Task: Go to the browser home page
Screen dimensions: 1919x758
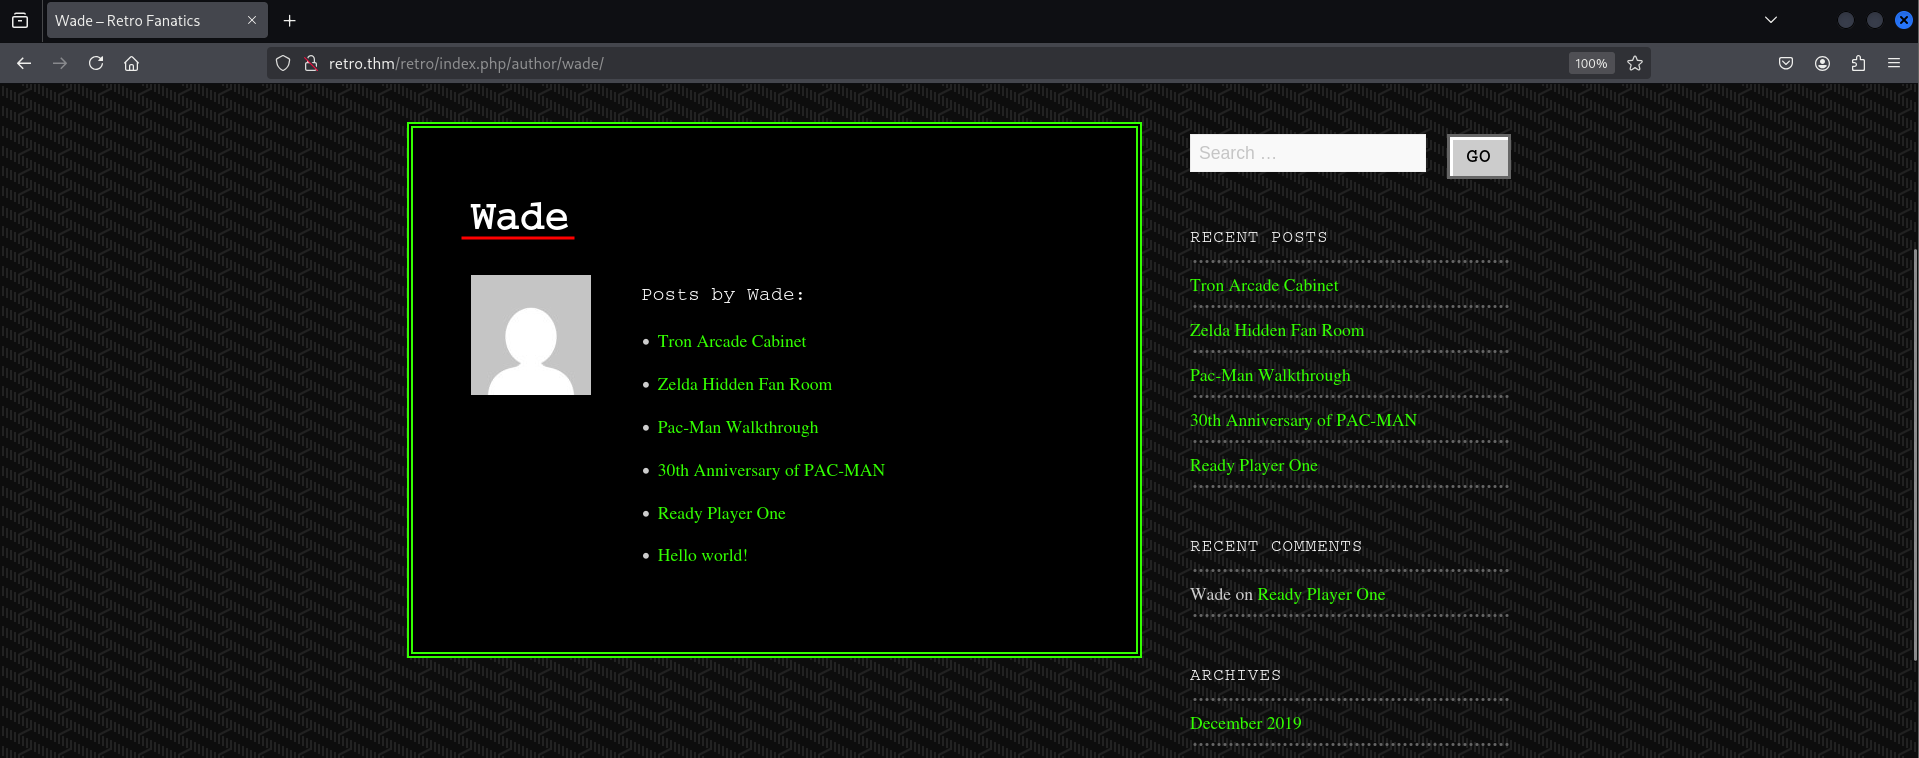Action: [x=131, y=63]
